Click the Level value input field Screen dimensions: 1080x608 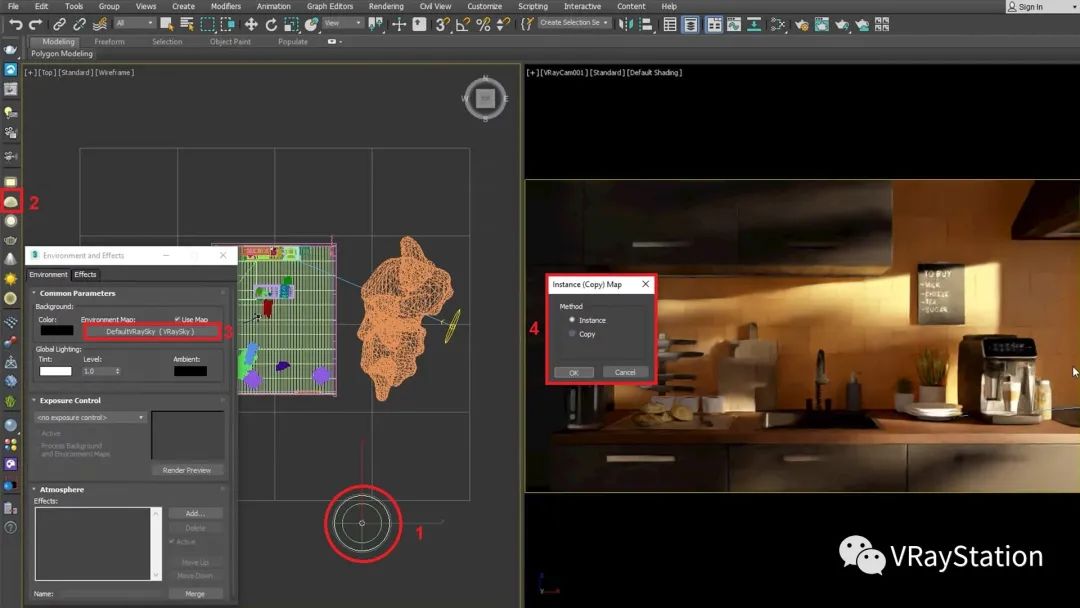tap(97, 371)
